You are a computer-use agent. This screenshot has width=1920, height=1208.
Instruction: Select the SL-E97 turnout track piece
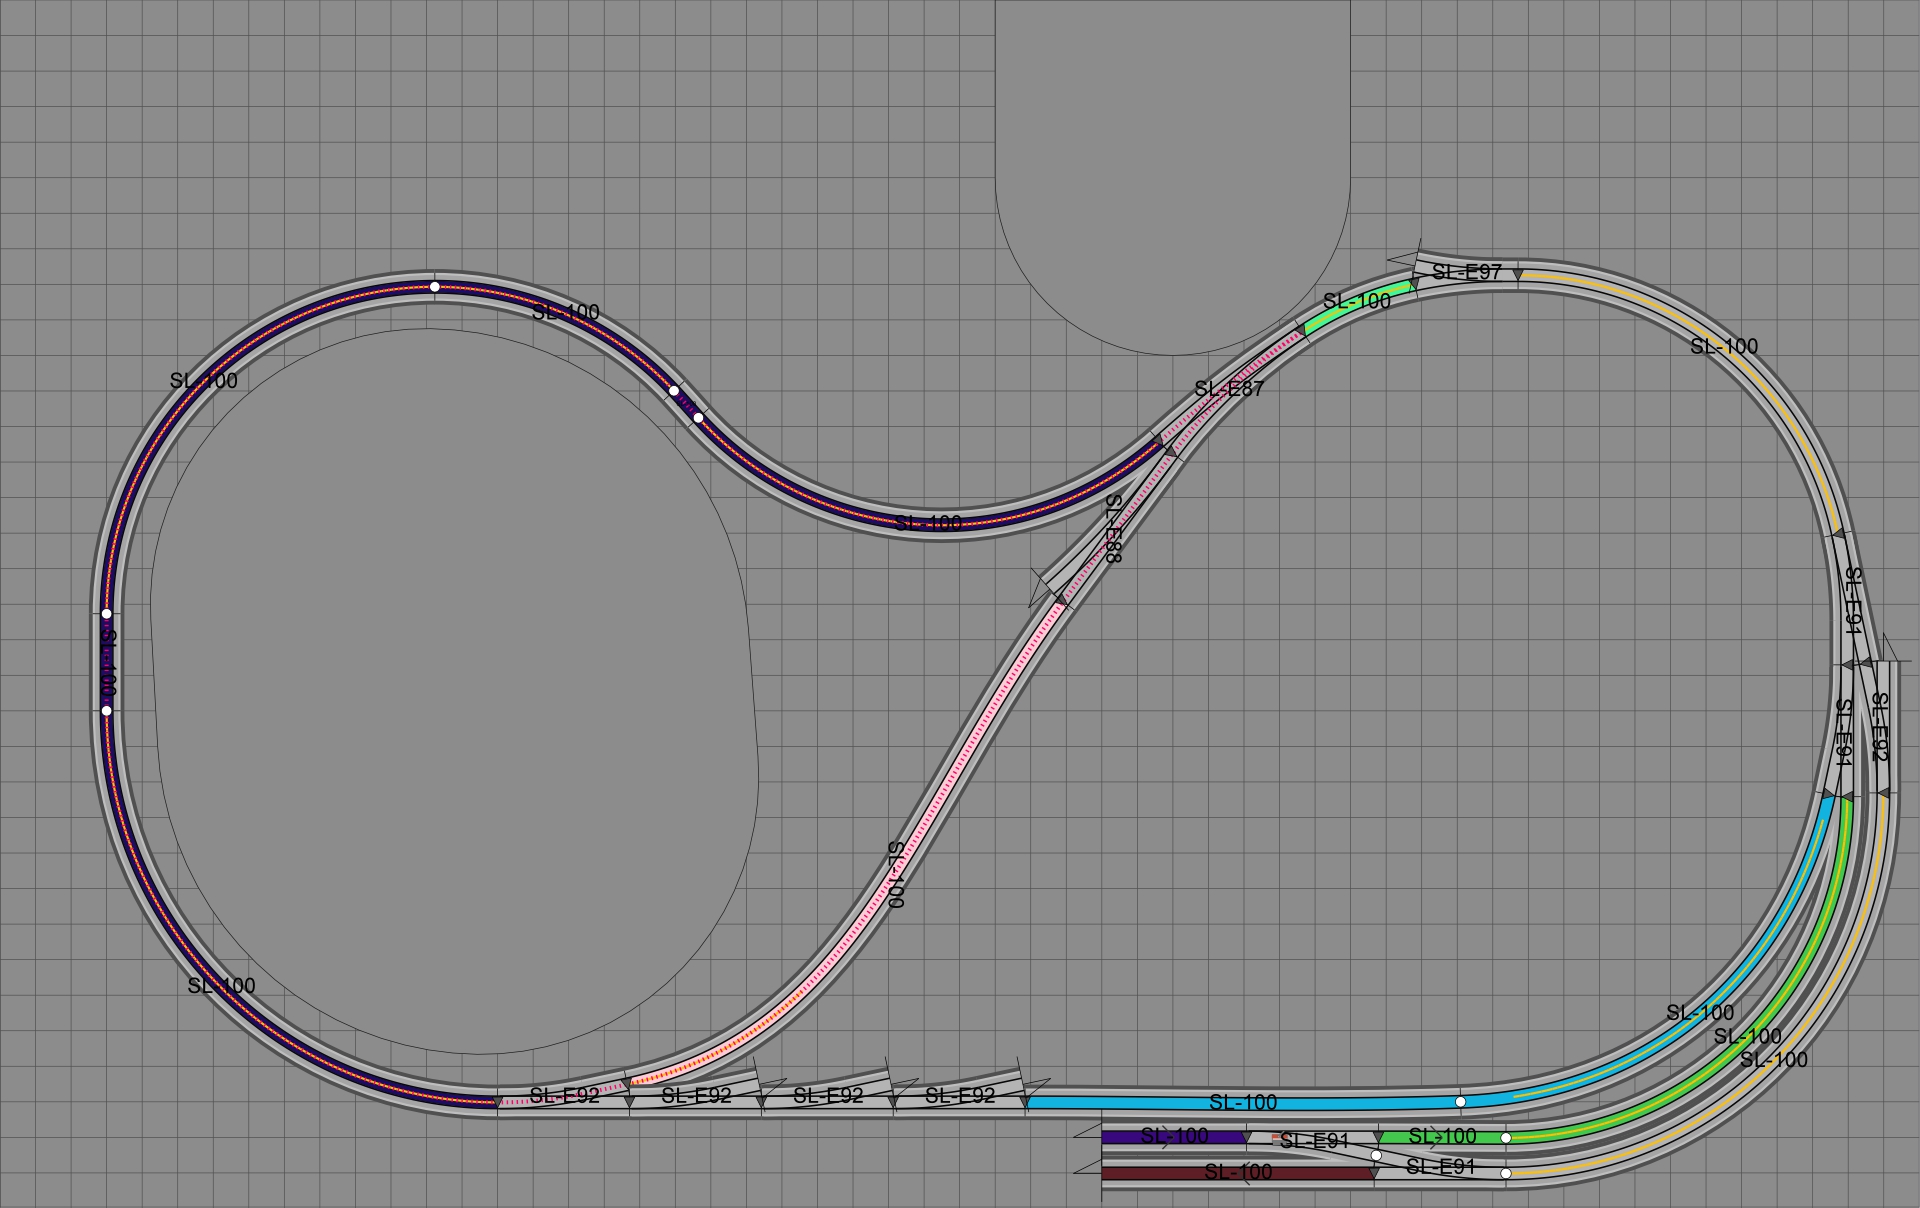coord(1466,272)
